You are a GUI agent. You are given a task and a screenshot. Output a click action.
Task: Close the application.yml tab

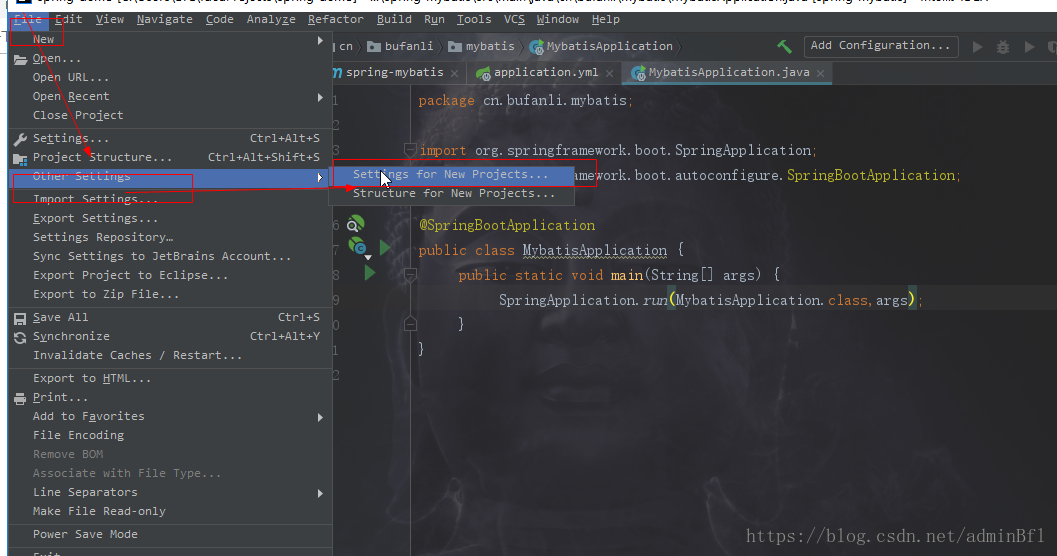pos(609,73)
